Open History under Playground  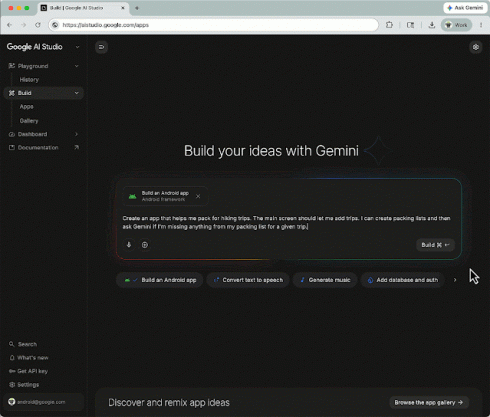[29, 80]
